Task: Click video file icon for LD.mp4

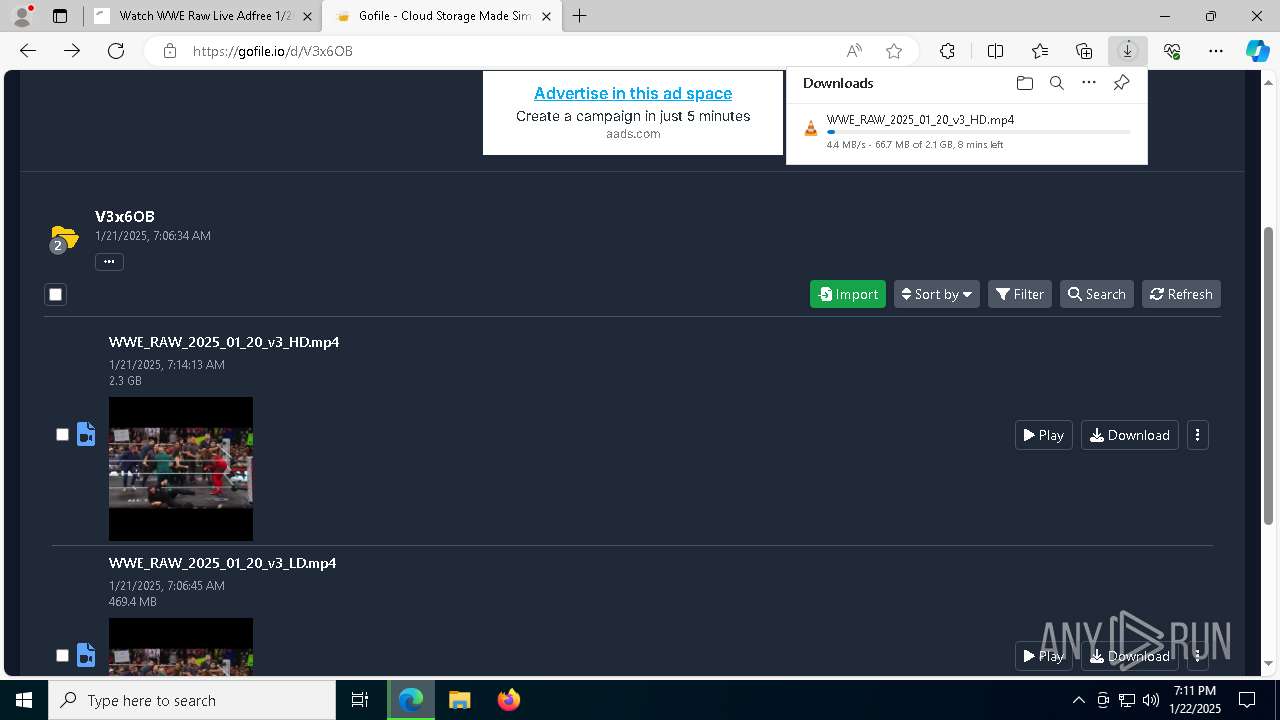Action: [86, 655]
